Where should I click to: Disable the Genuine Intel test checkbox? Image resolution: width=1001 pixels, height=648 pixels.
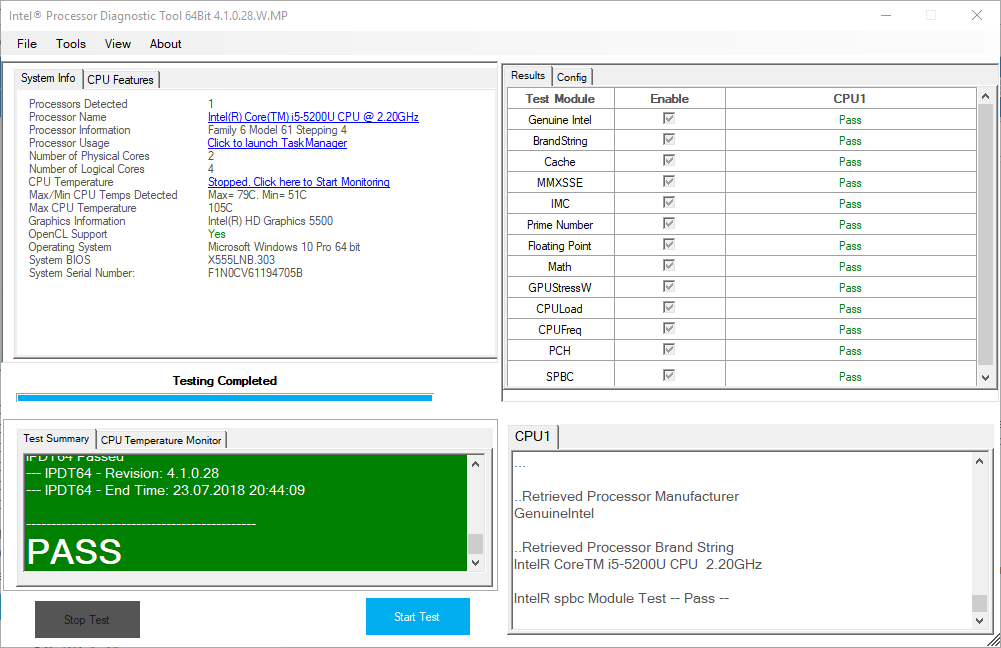(x=669, y=119)
